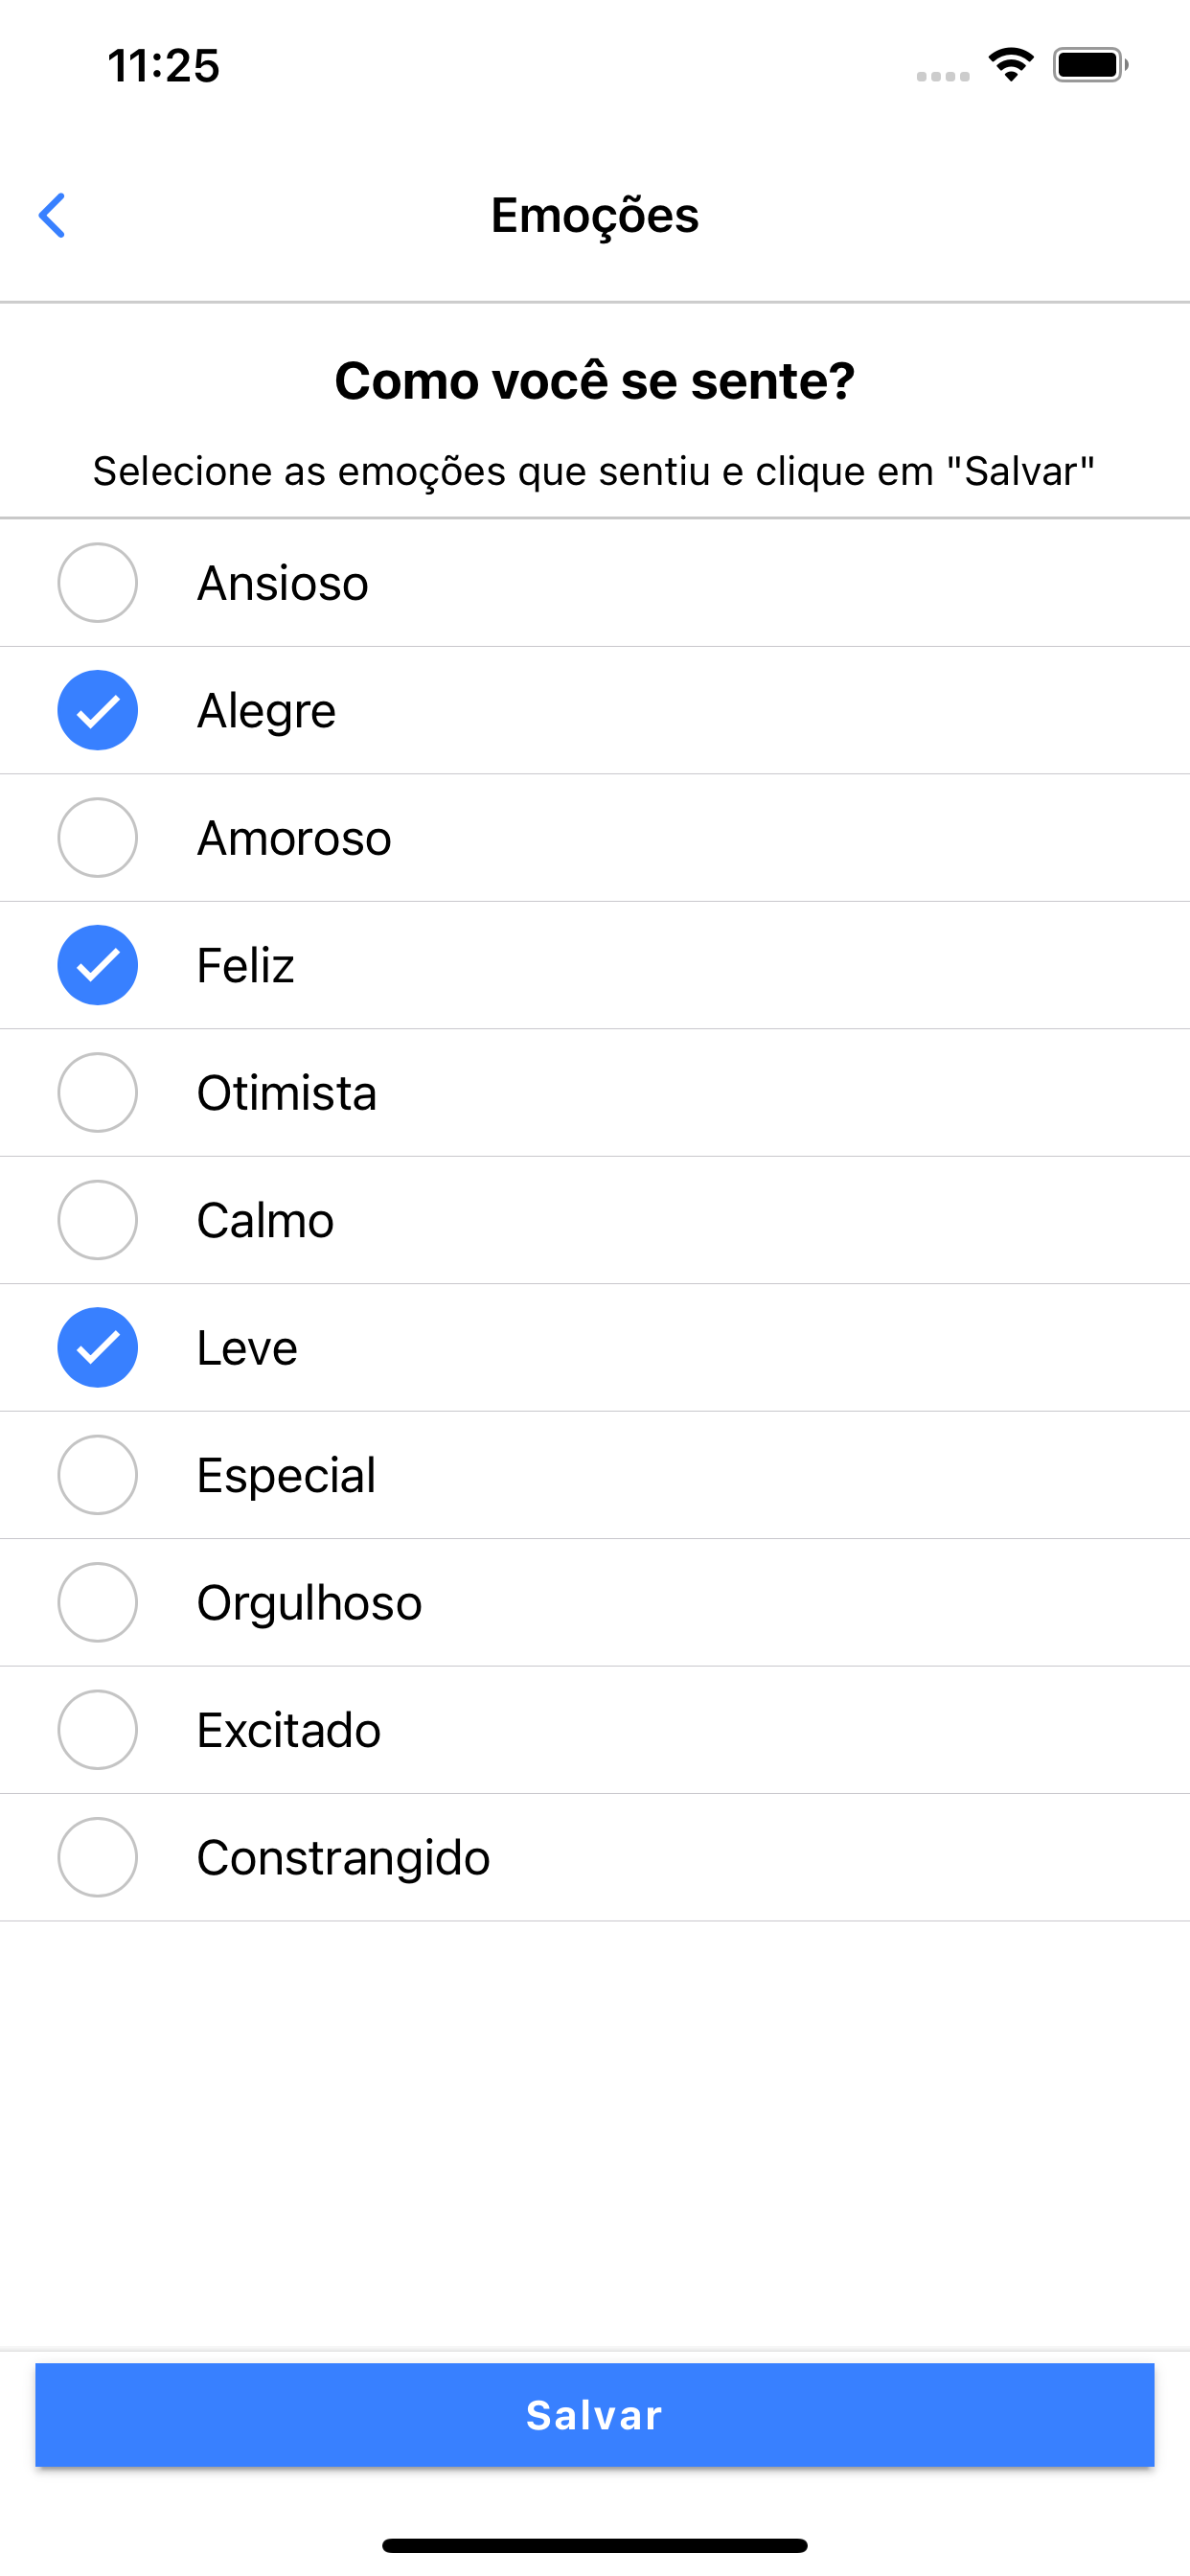Tap the clock showing 11:25
Screen dimensions: 1190x2576
(x=163, y=66)
